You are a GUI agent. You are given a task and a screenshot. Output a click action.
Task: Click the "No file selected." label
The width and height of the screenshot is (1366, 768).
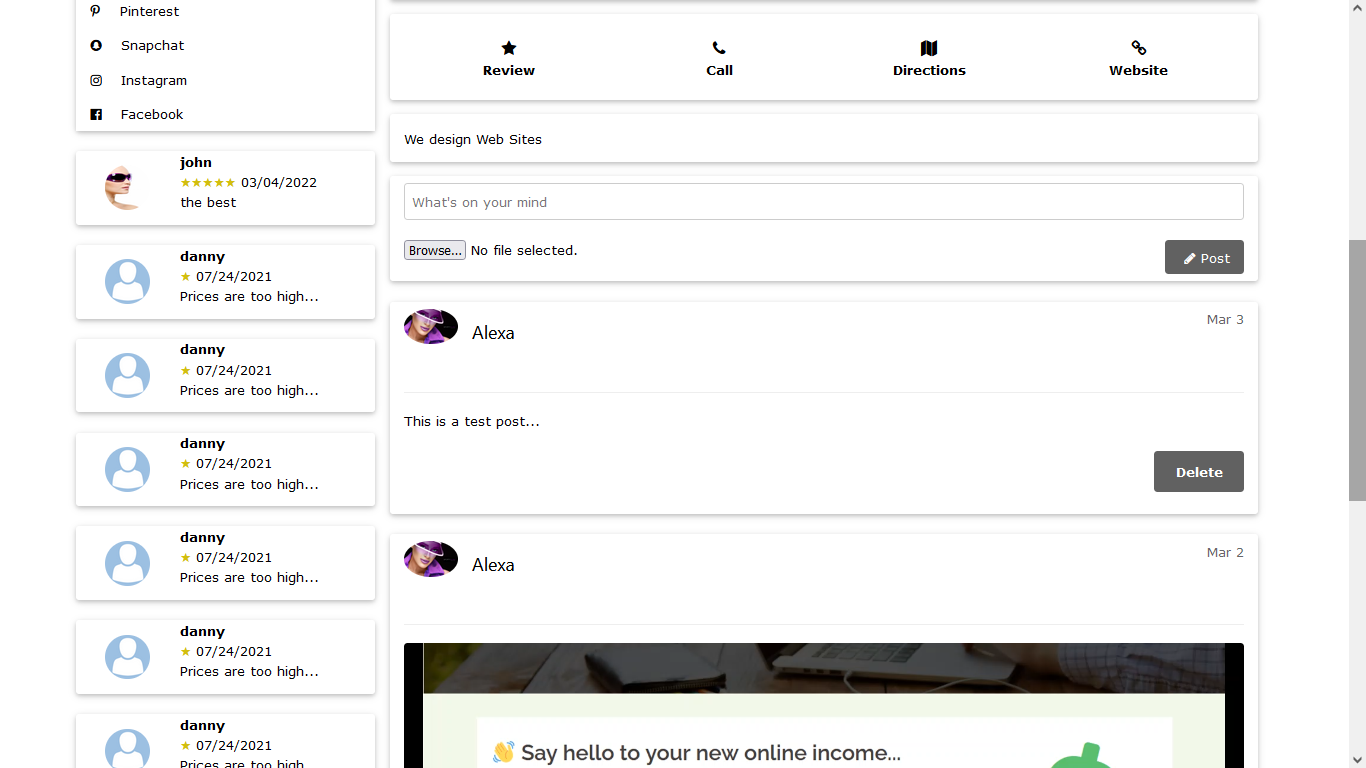524,250
